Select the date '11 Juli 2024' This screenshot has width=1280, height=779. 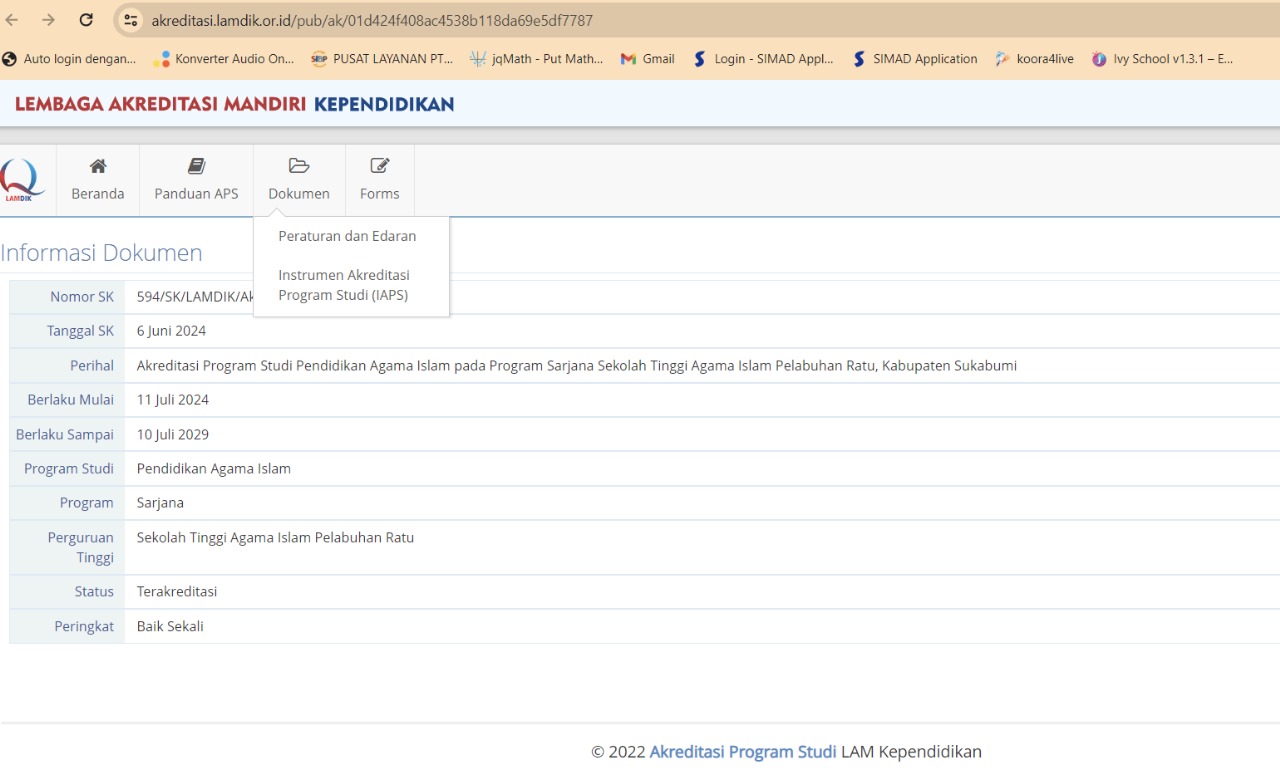(x=173, y=400)
